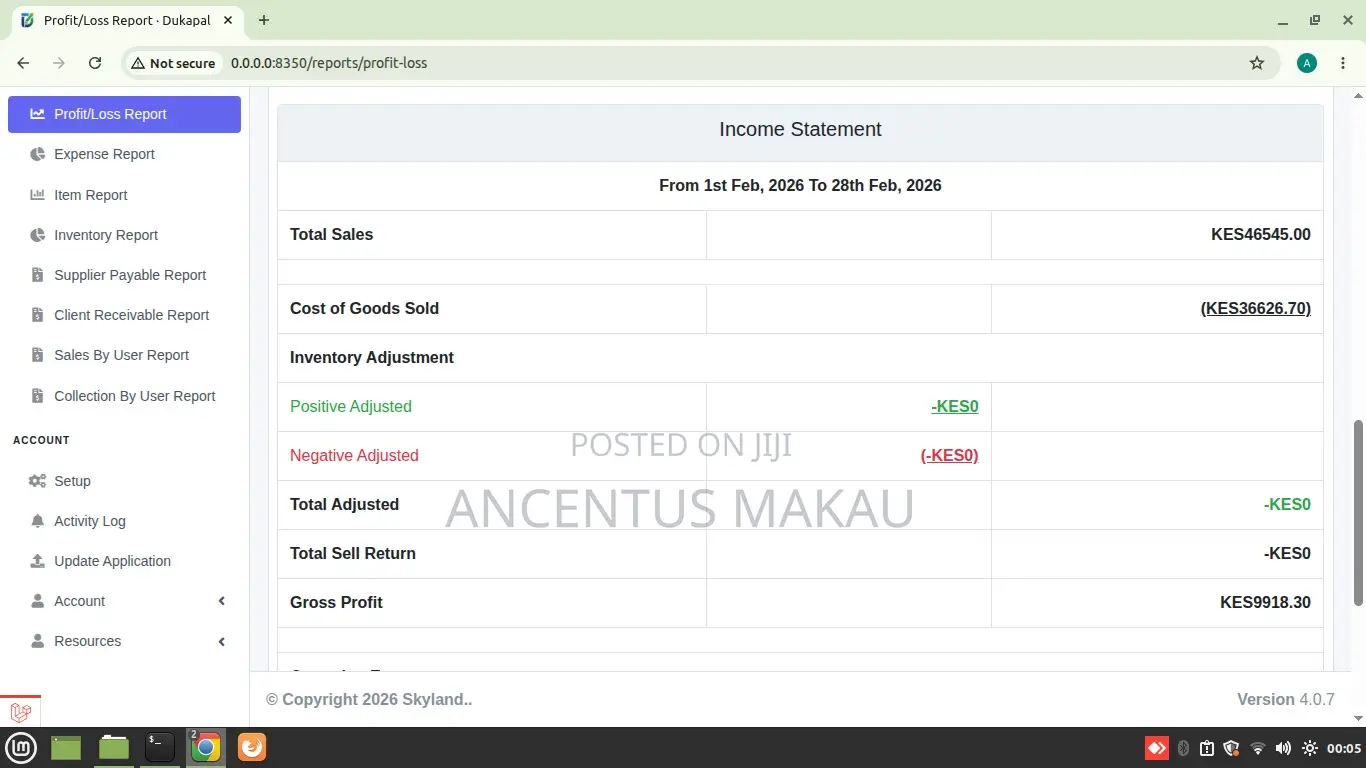
Task: Click the Supplier Payable Report file icon
Action: [x=37, y=275]
